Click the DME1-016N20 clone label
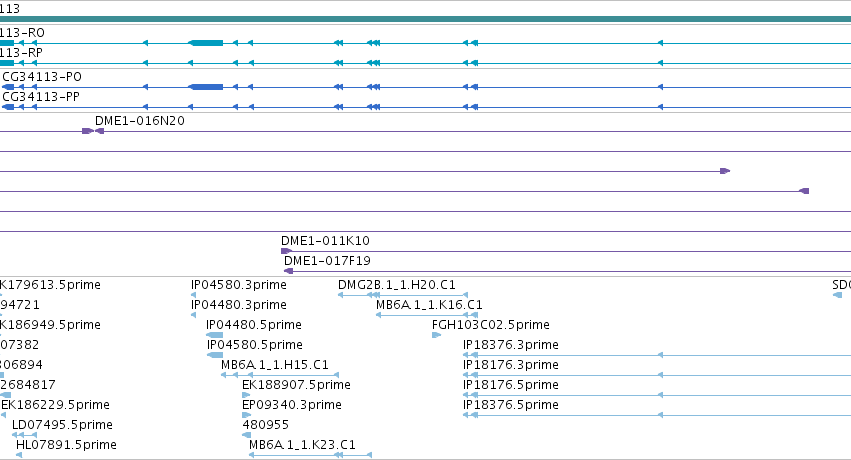The width and height of the screenshot is (851, 460). pos(140,121)
